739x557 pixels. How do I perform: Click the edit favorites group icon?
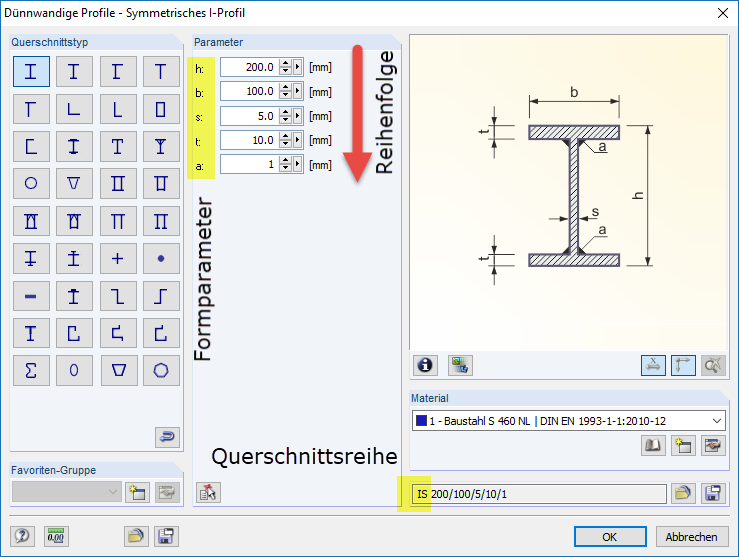[167, 492]
